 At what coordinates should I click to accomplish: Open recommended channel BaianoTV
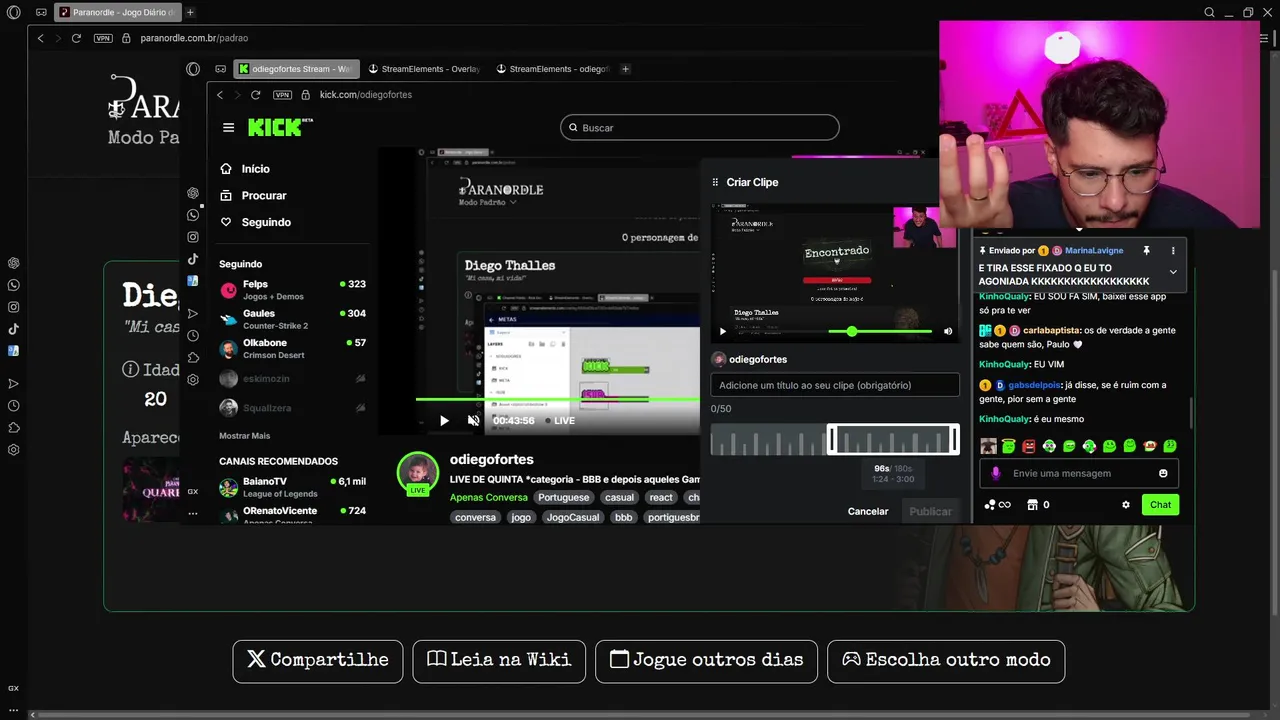pos(292,487)
